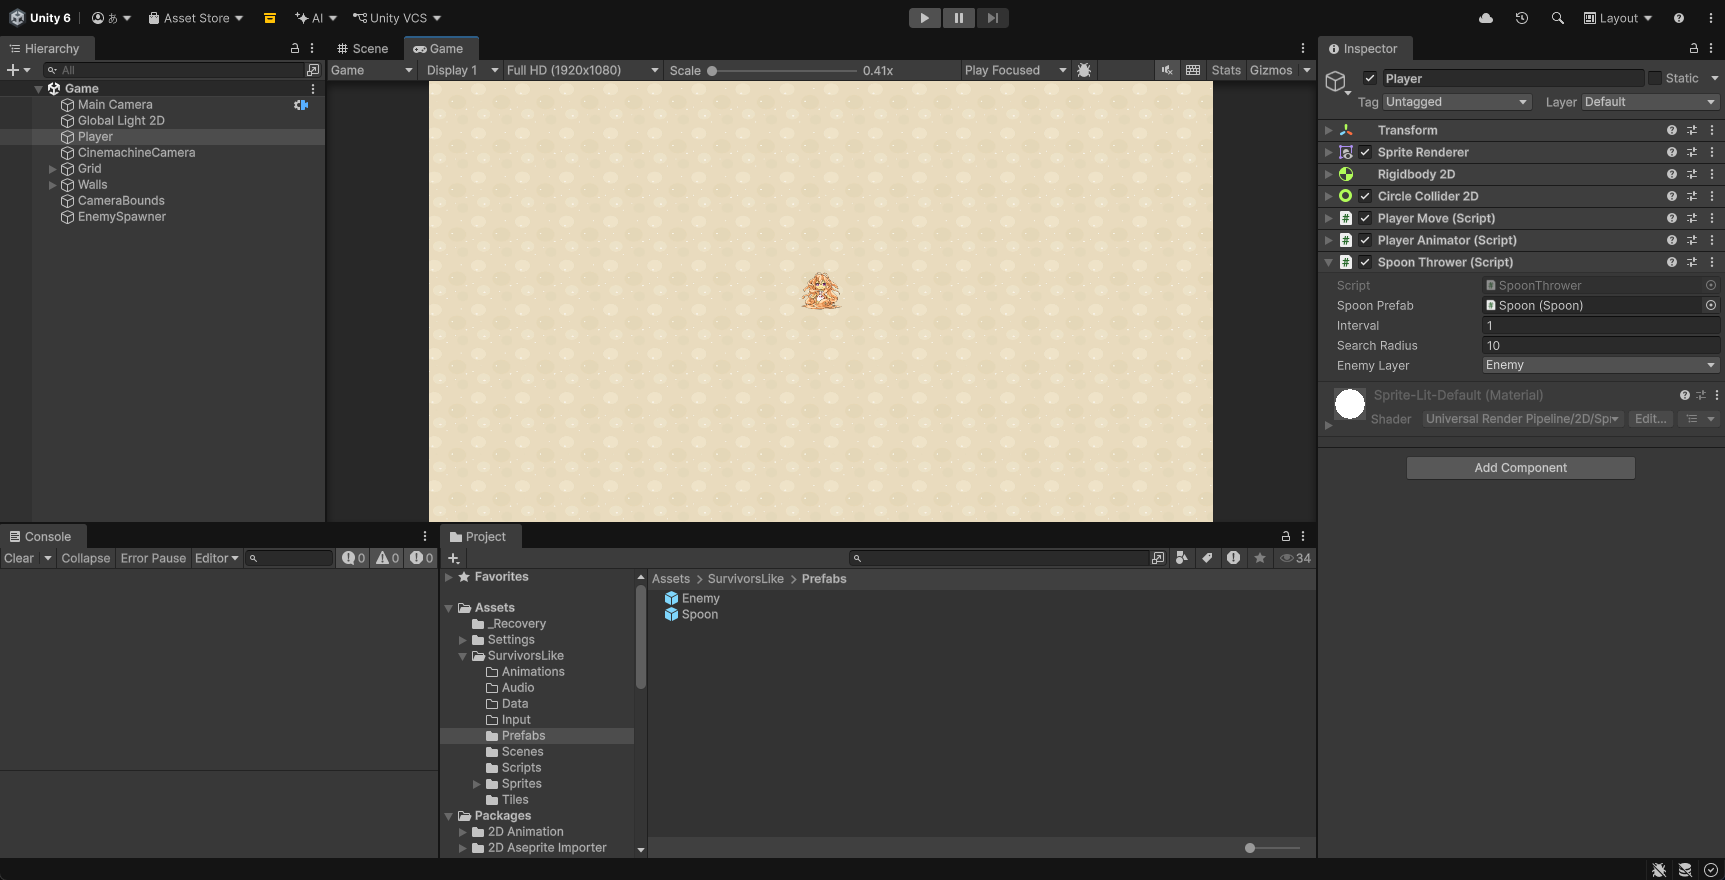The width and height of the screenshot is (1725, 880).
Task: Toggle the mute audio icon in Game view
Action: coord(1167,70)
